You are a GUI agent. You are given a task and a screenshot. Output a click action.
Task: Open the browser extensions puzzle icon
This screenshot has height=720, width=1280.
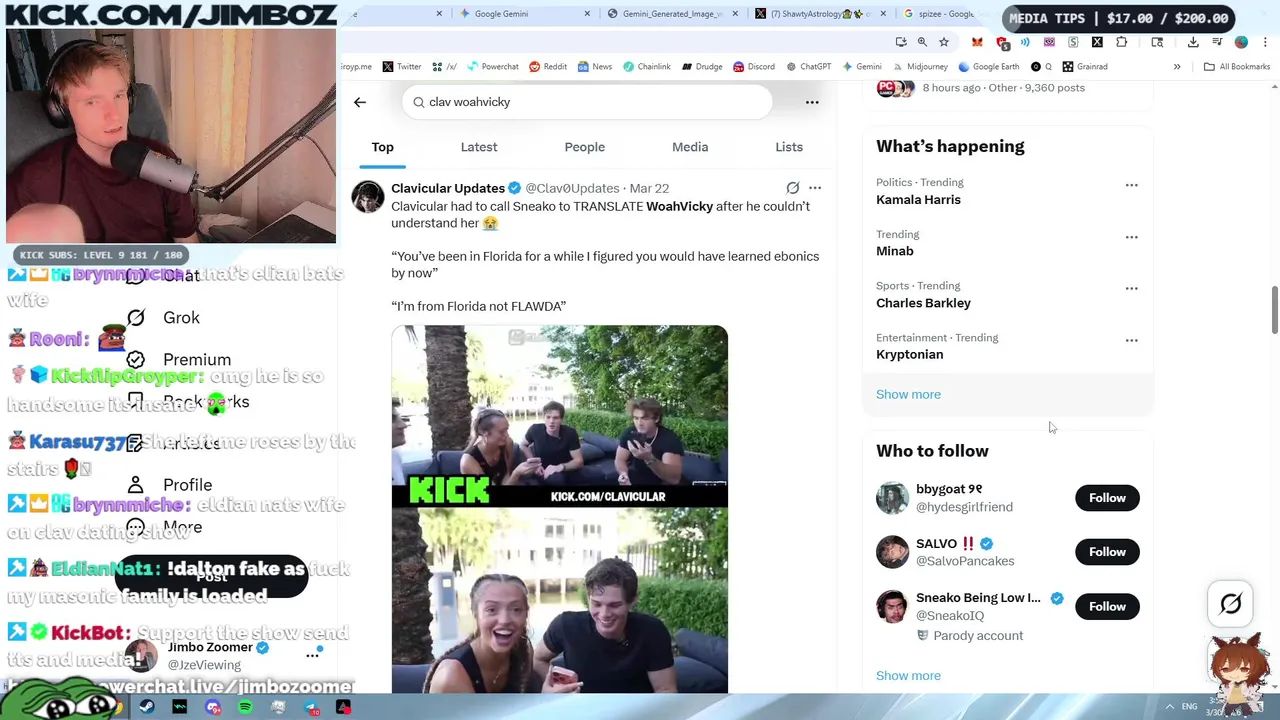pos(1121,42)
